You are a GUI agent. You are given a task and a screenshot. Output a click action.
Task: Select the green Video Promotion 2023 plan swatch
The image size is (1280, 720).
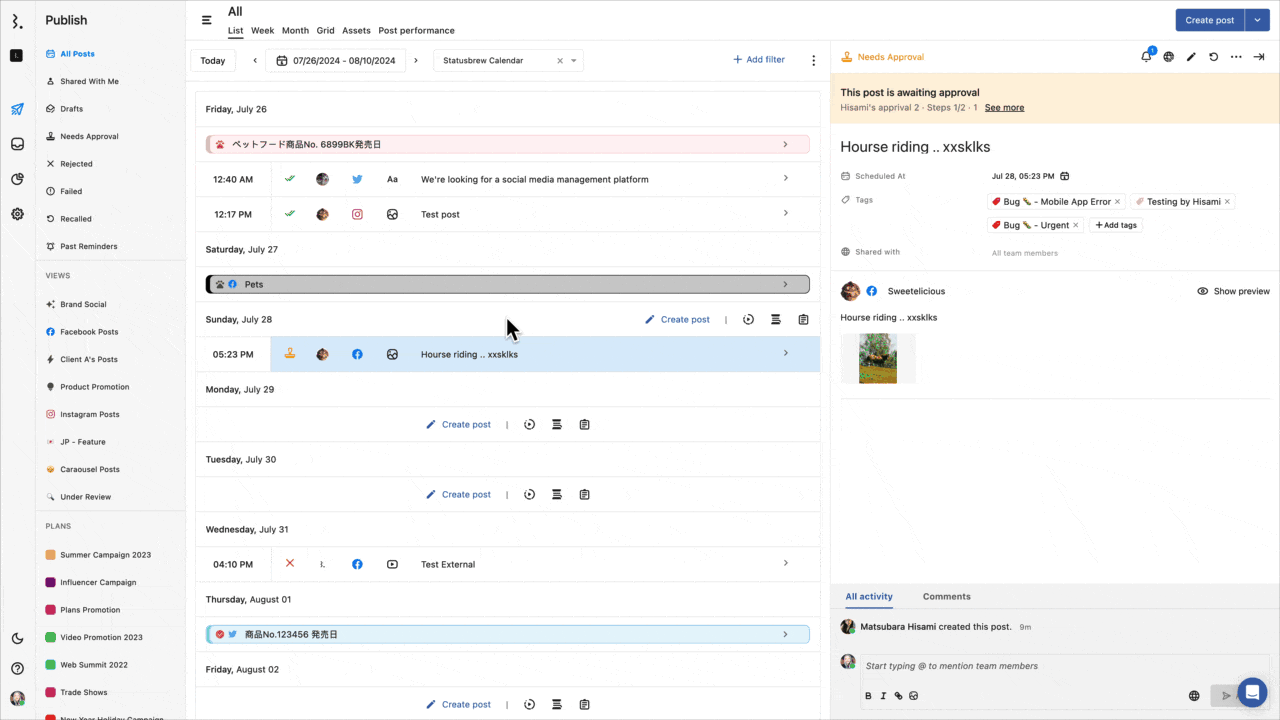click(x=51, y=637)
